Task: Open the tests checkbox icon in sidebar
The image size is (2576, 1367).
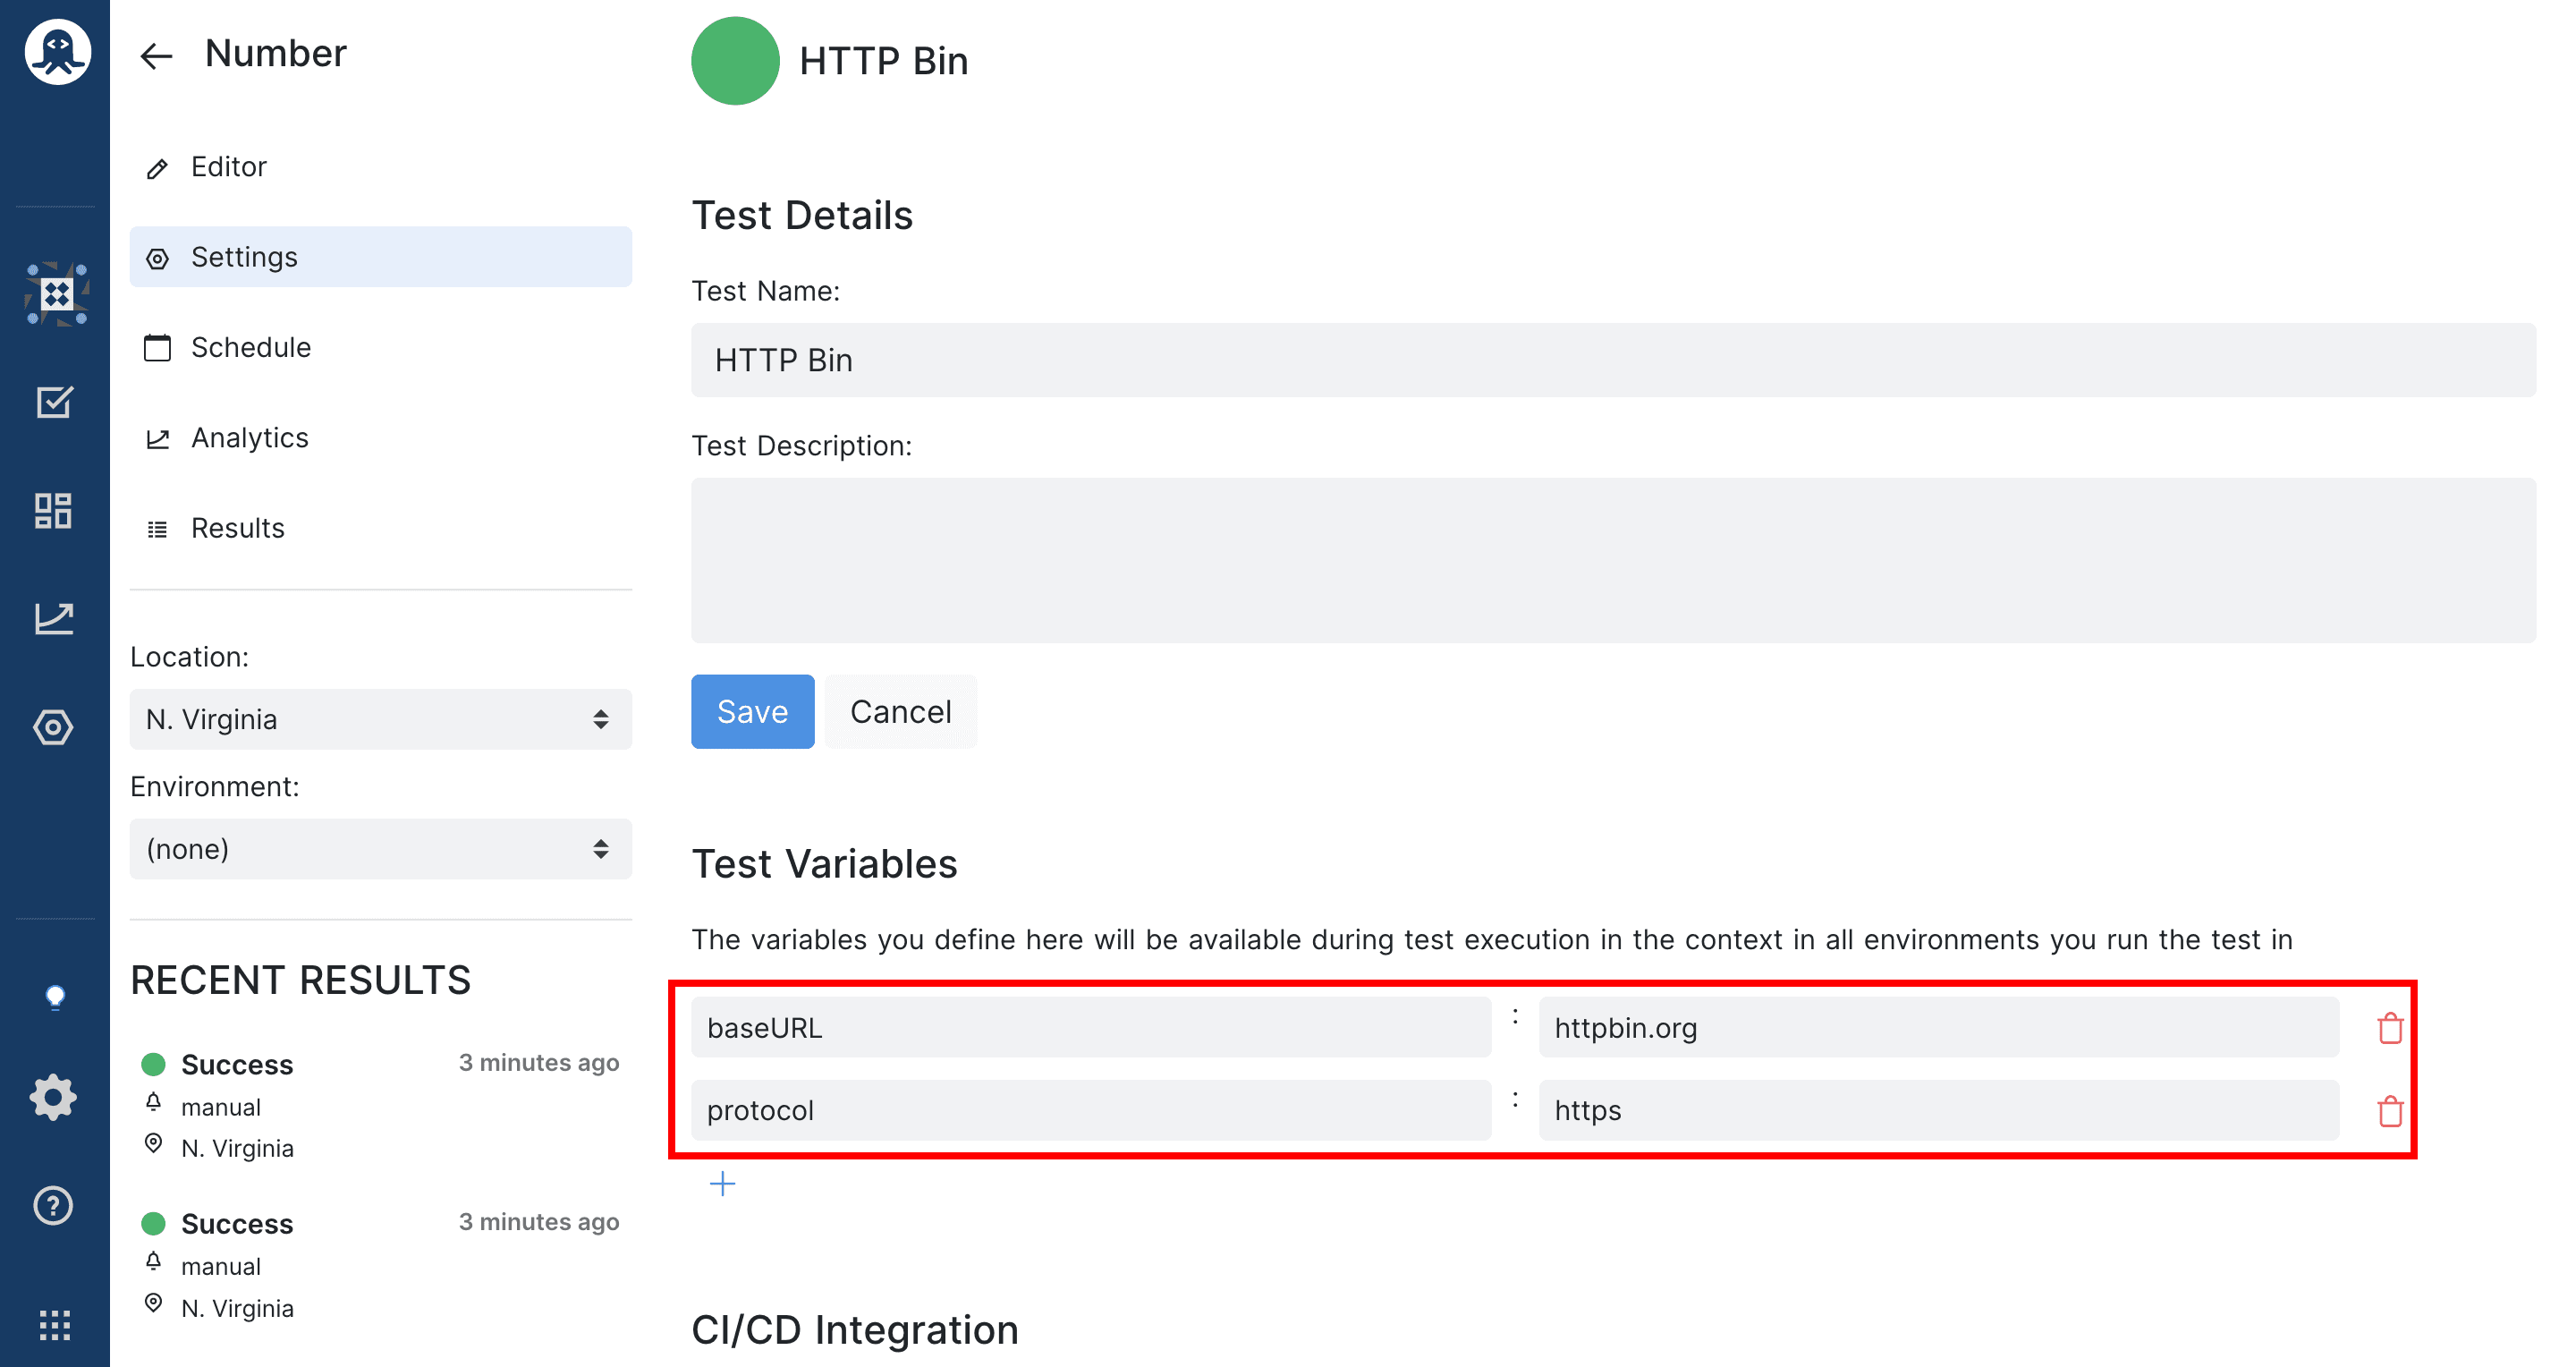Action: pos(54,402)
